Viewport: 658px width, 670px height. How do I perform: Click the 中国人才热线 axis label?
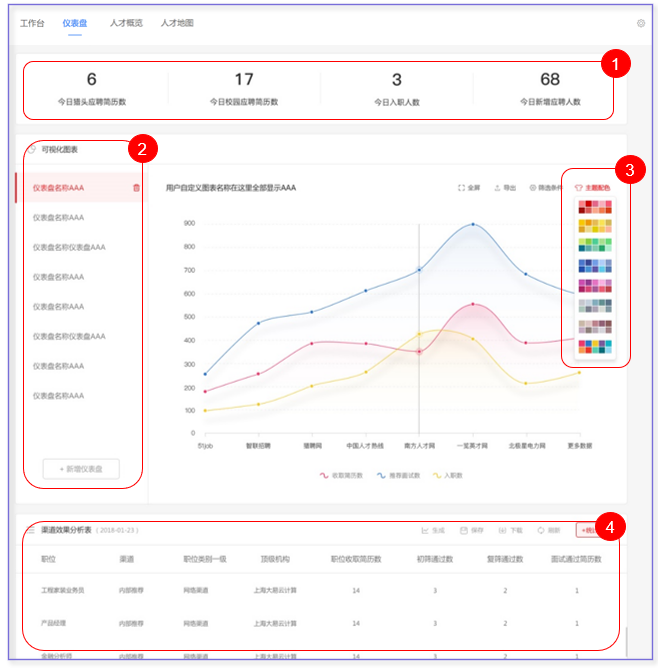pos(365,446)
